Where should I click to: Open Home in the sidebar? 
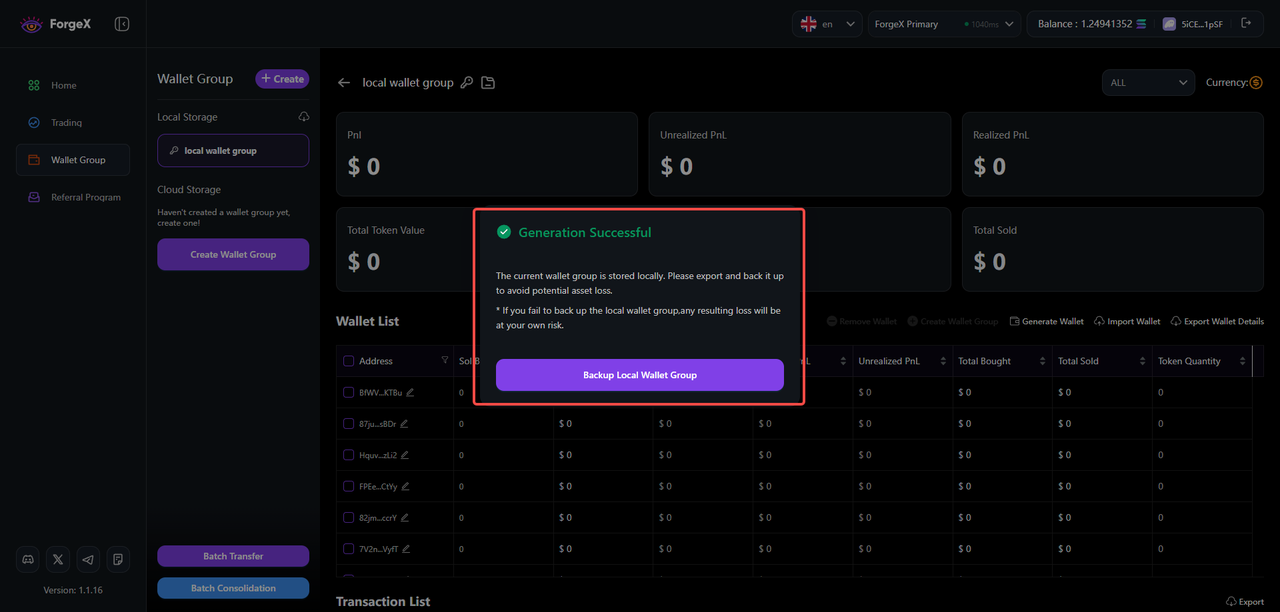pos(73,85)
